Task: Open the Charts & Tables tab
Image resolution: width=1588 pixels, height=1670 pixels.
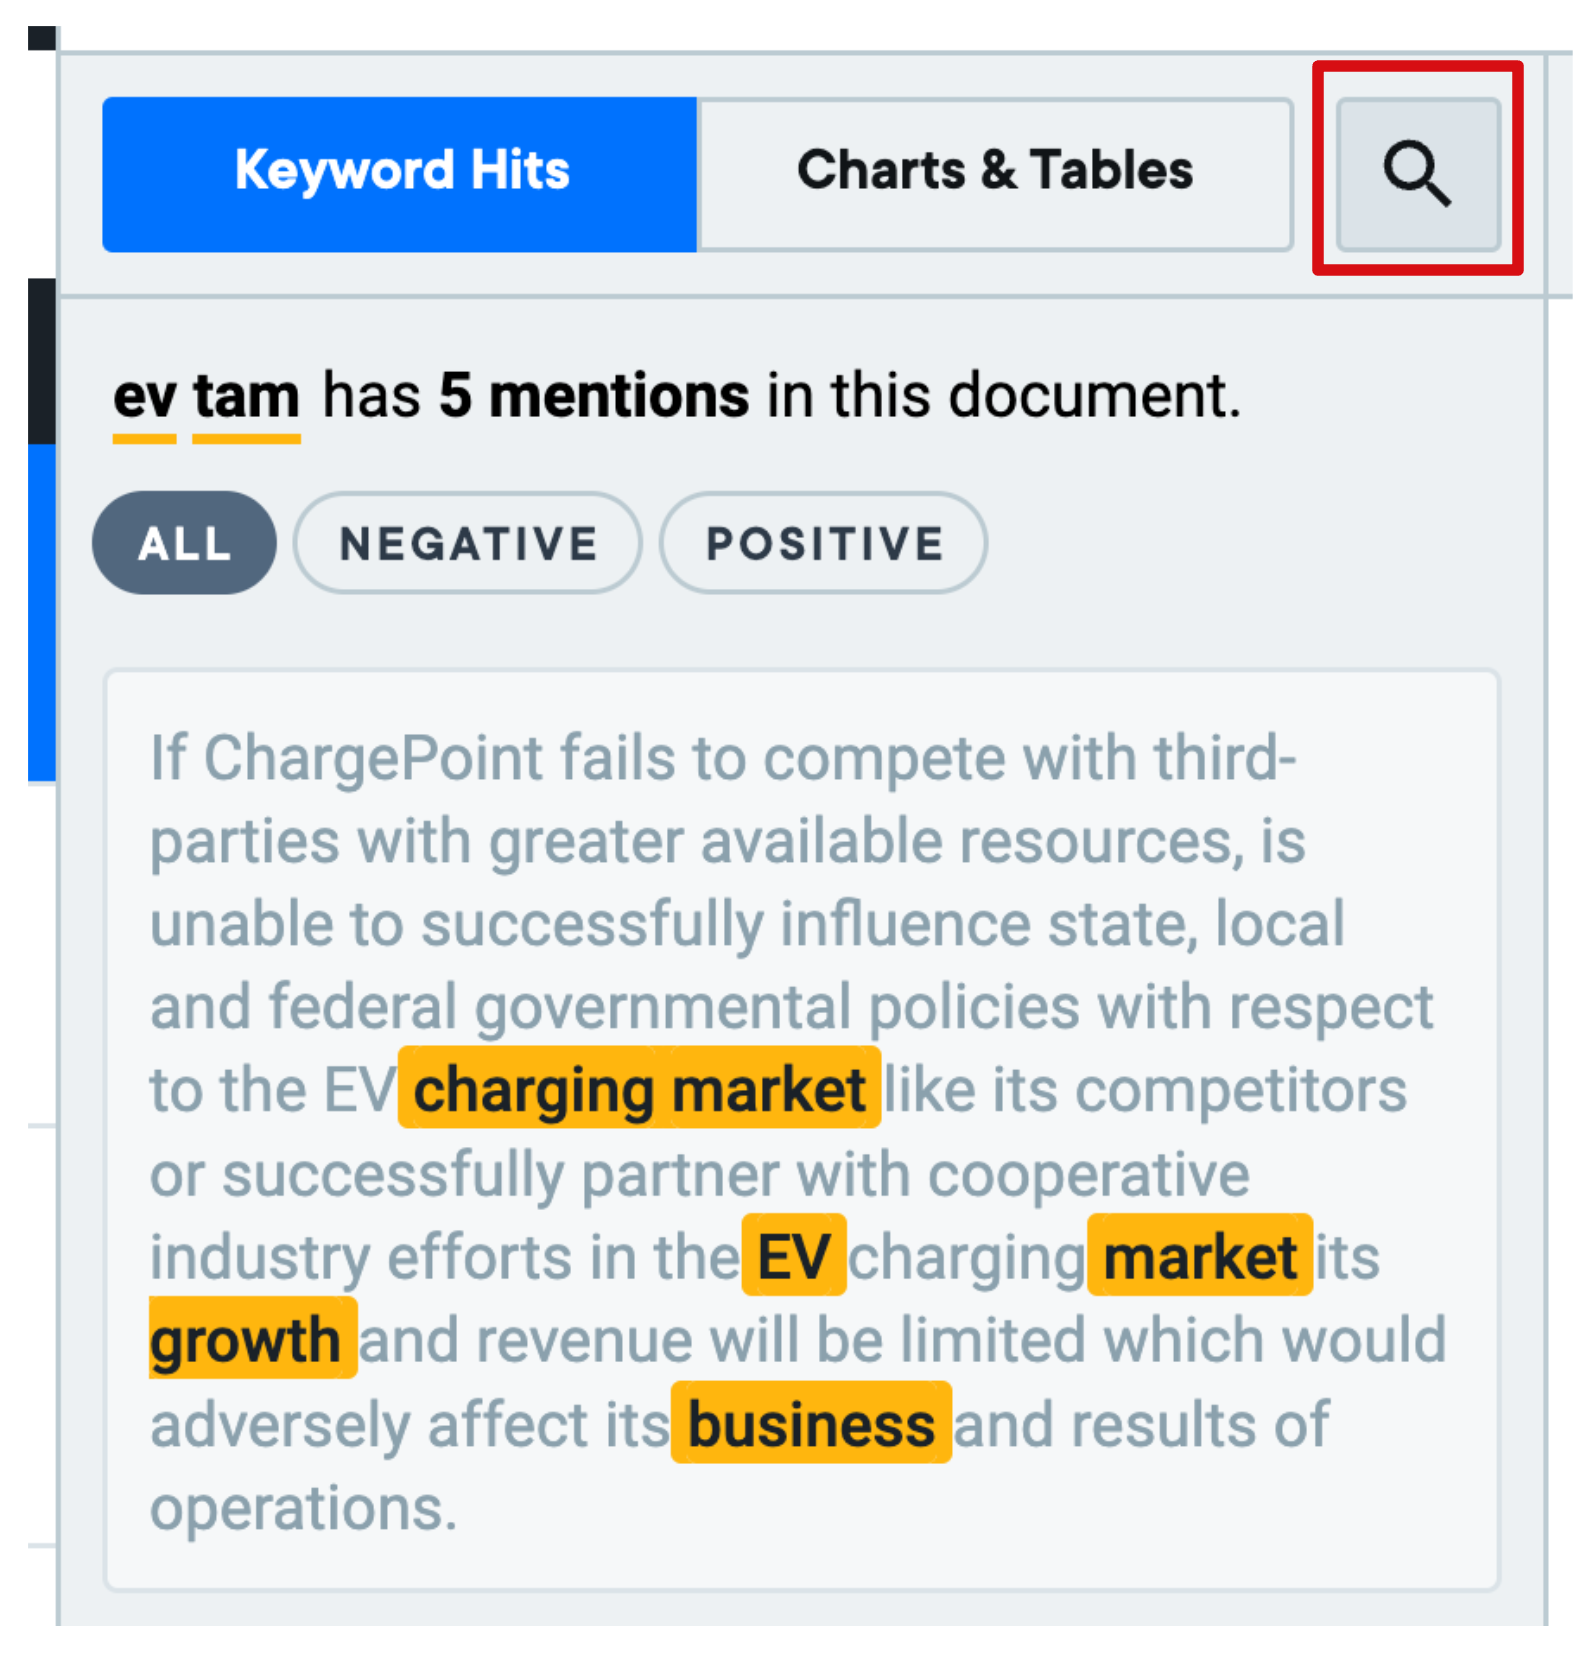Action: coord(995,174)
